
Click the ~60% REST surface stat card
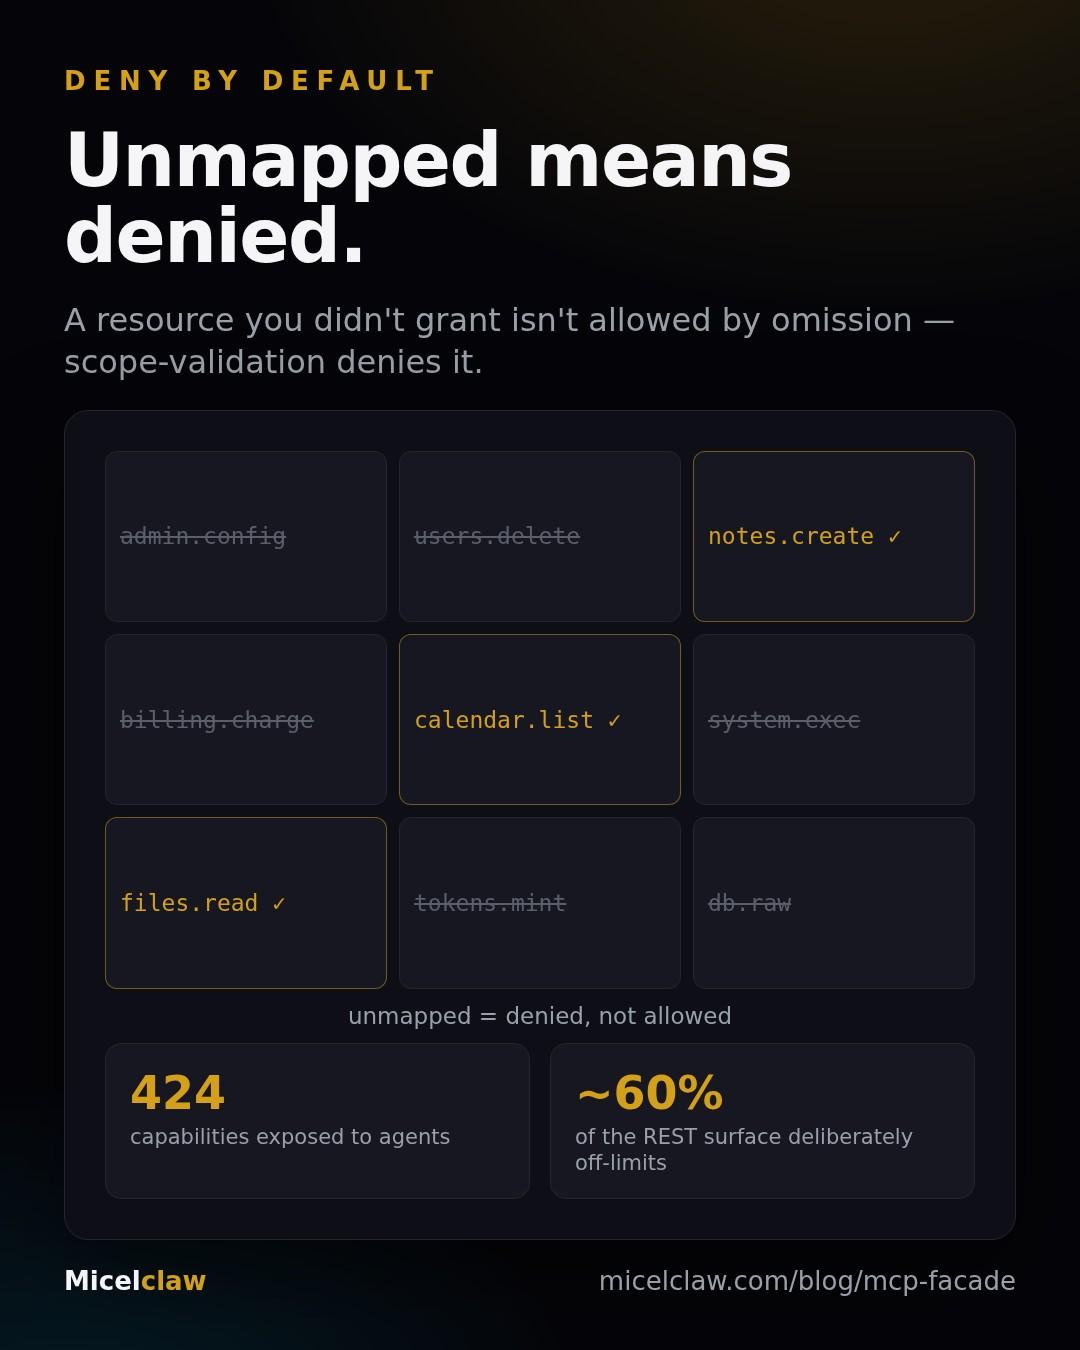click(762, 1121)
